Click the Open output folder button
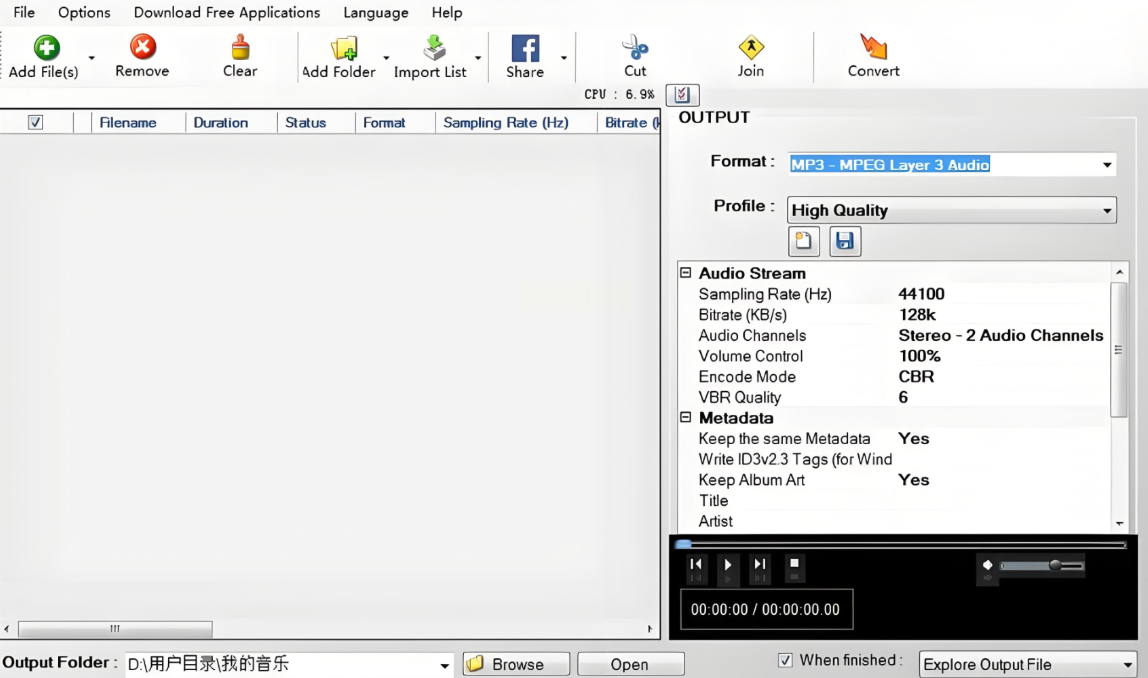Image resolution: width=1148 pixels, height=678 pixels. (x=630, y=664)
